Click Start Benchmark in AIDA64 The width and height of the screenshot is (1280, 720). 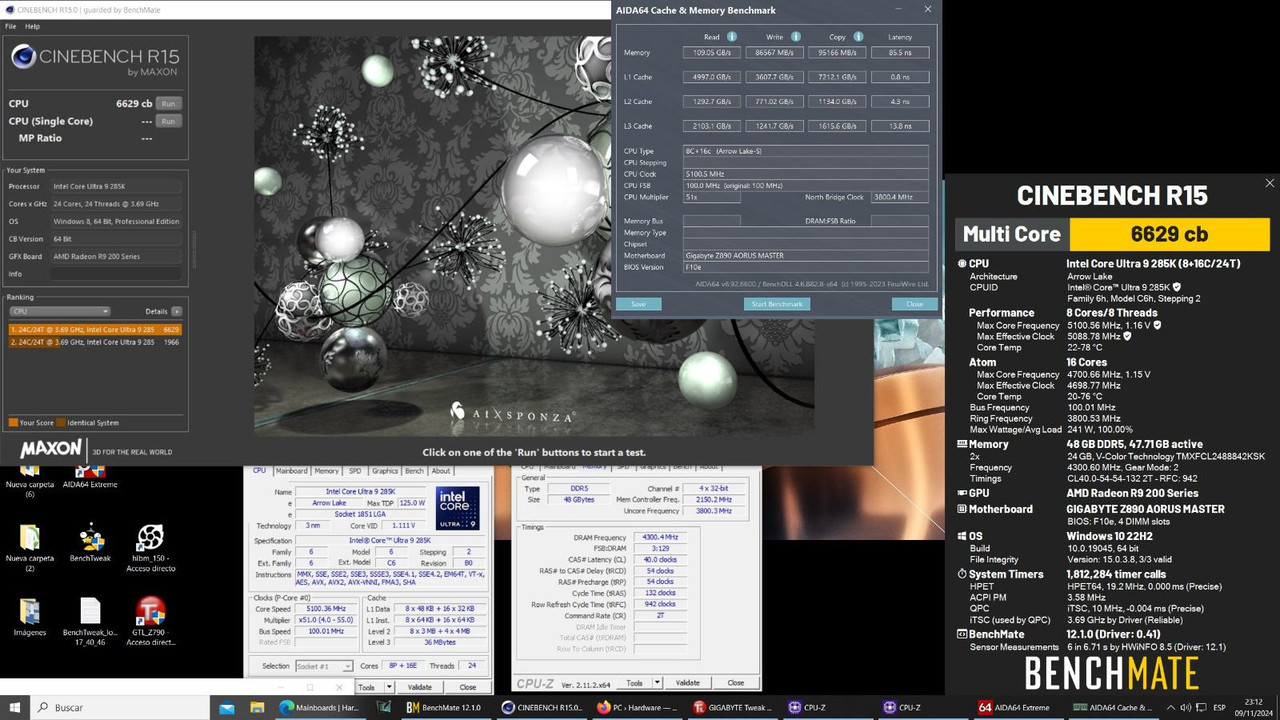pos(777,304)
